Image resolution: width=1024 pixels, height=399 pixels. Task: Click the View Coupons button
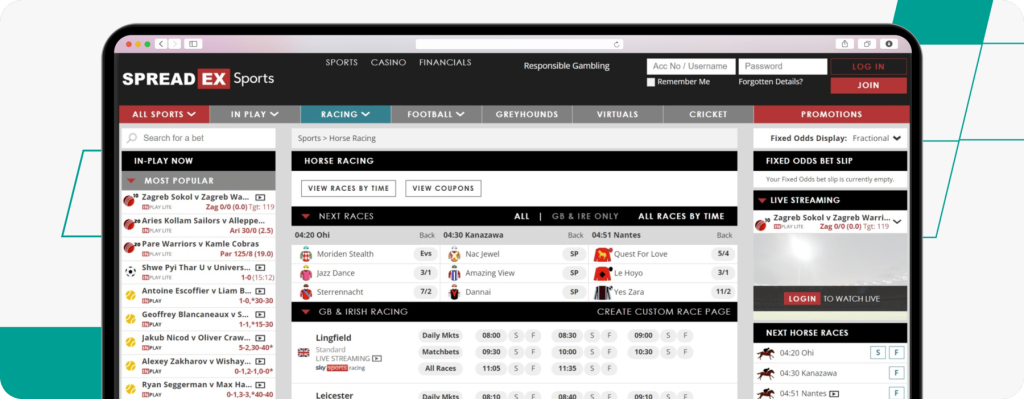tap(443, 188)
